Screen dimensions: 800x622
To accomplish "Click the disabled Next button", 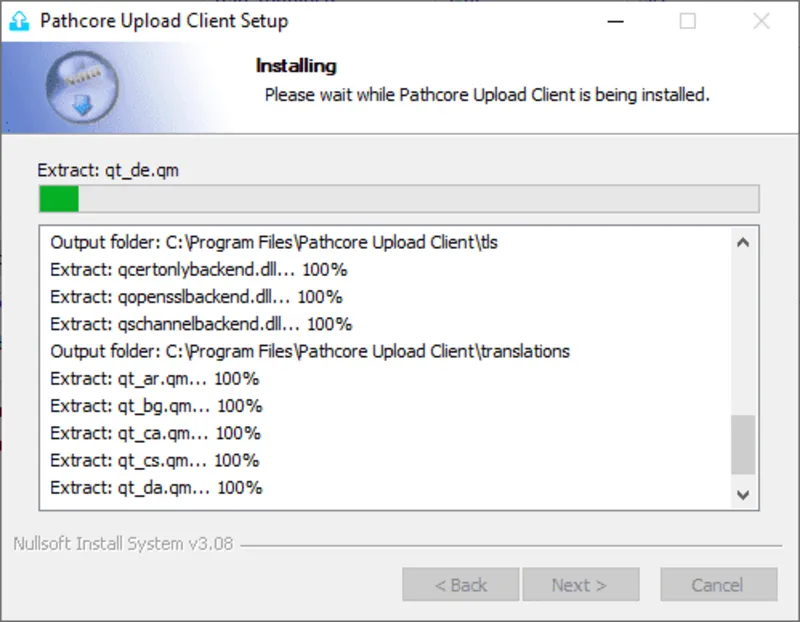I will pyautogui.click(x=581, y=585).
